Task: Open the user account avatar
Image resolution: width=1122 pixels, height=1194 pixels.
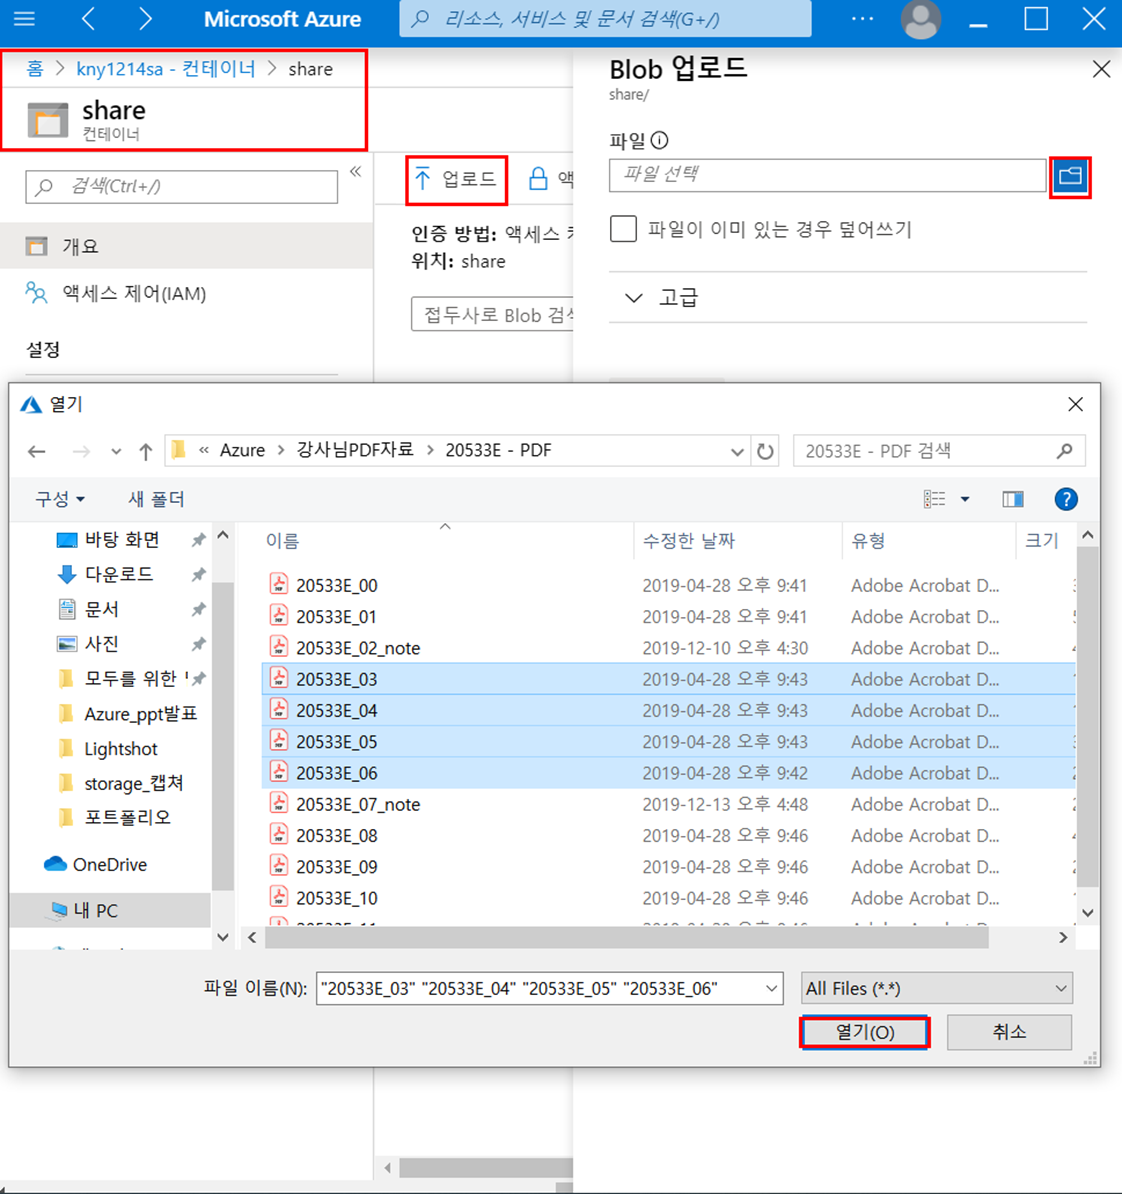Action: pyautogui.click(x=920, y=20)
